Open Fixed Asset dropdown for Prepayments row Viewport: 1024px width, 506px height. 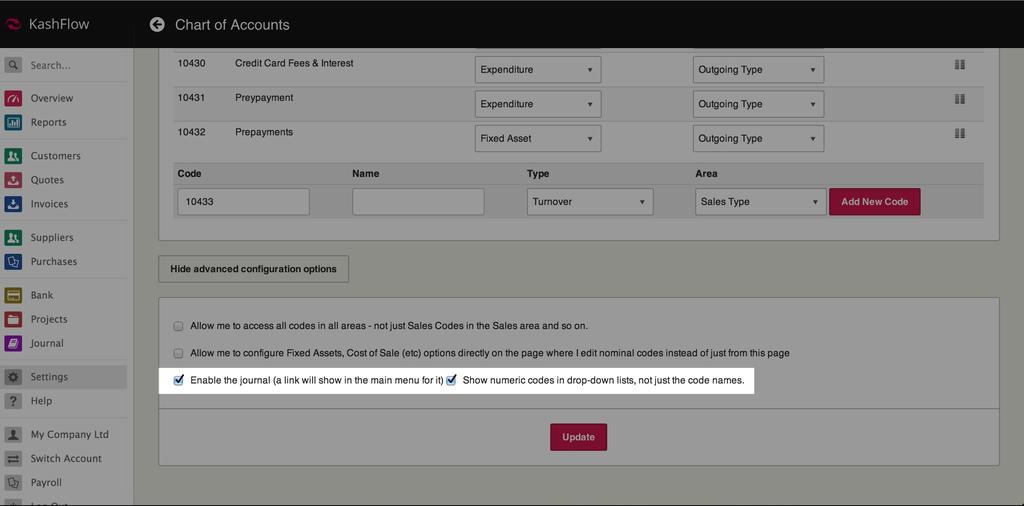(x=538, y=139)
